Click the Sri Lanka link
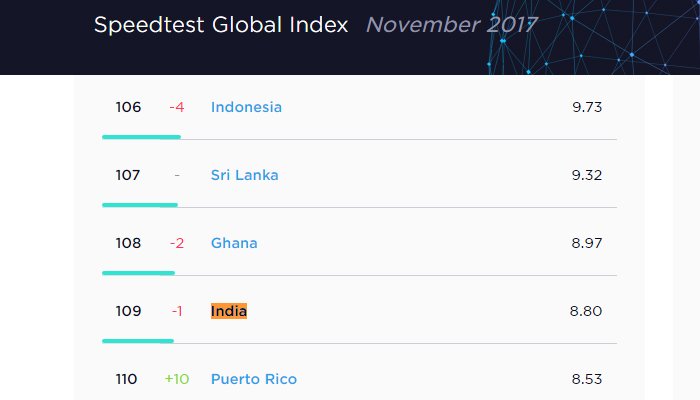This screenshot has height=400, width=700. (244, 175)
